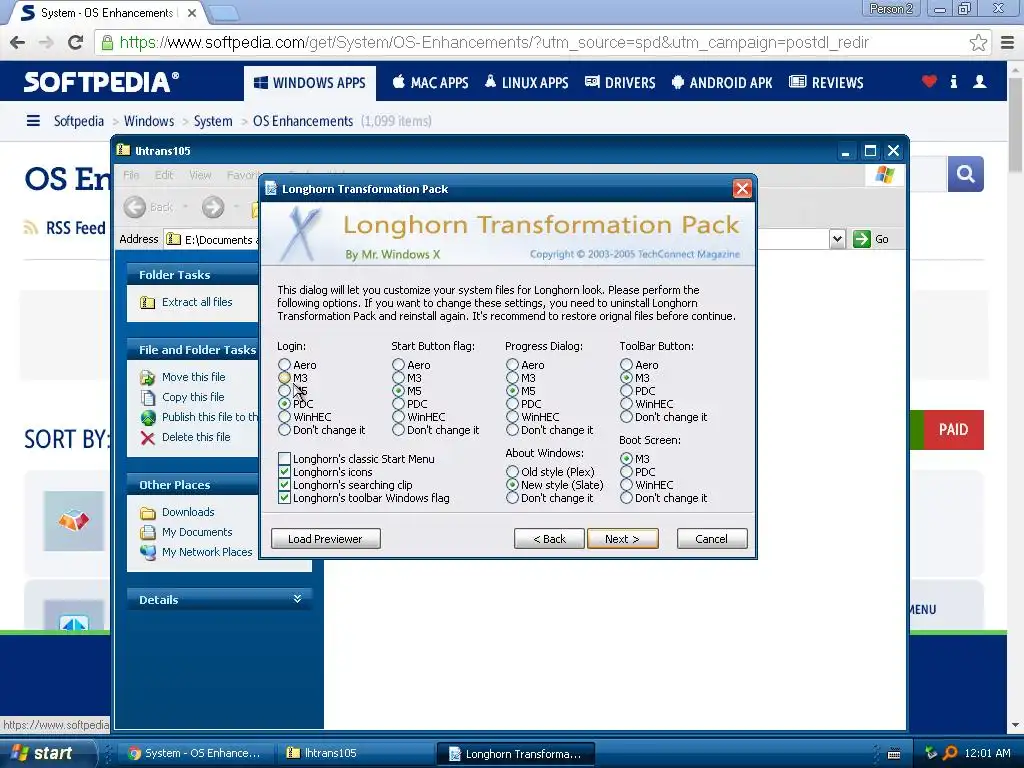Open the View menu in lhtrans105

coord(200,175)
